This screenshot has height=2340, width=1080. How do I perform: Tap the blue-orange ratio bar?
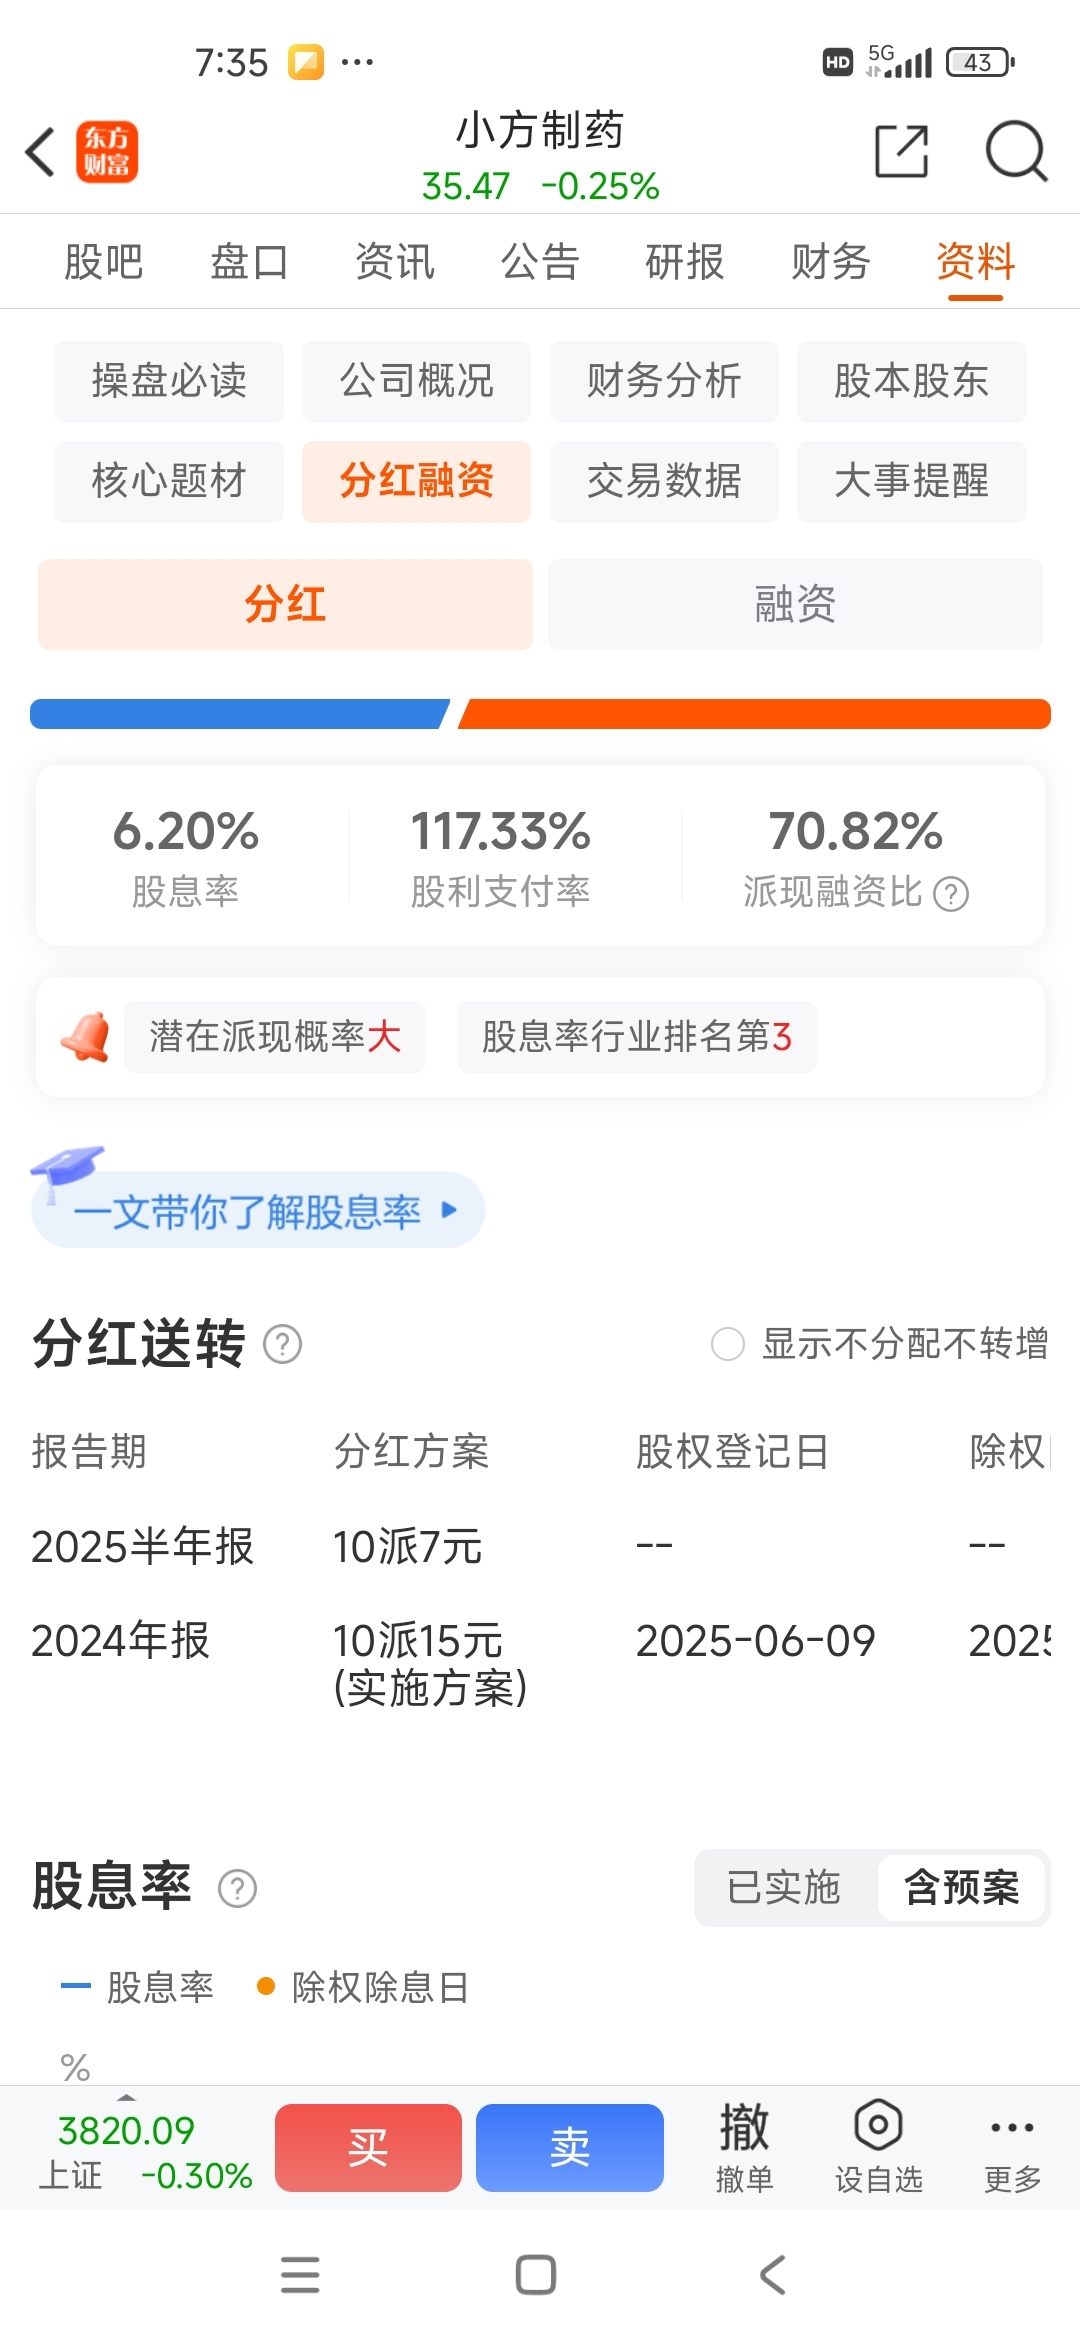point(540,714)
